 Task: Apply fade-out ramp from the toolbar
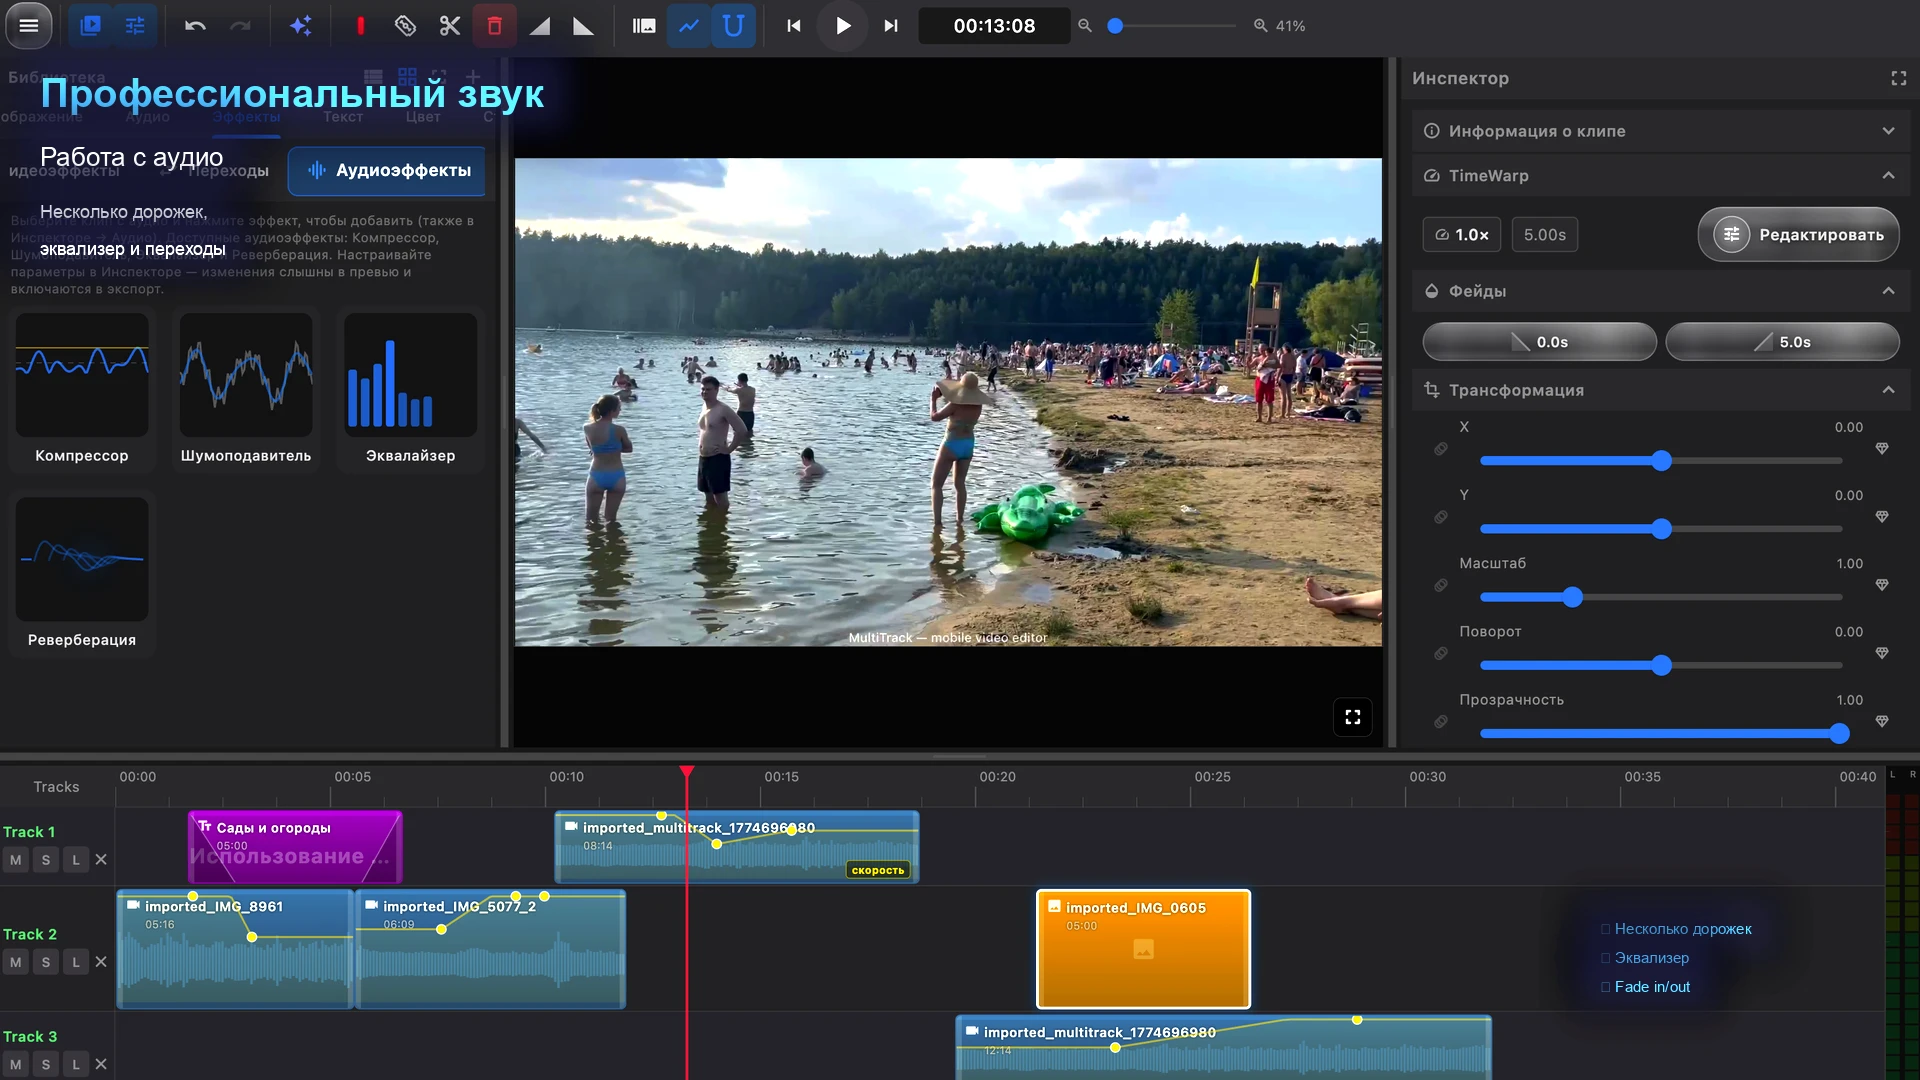584,26
